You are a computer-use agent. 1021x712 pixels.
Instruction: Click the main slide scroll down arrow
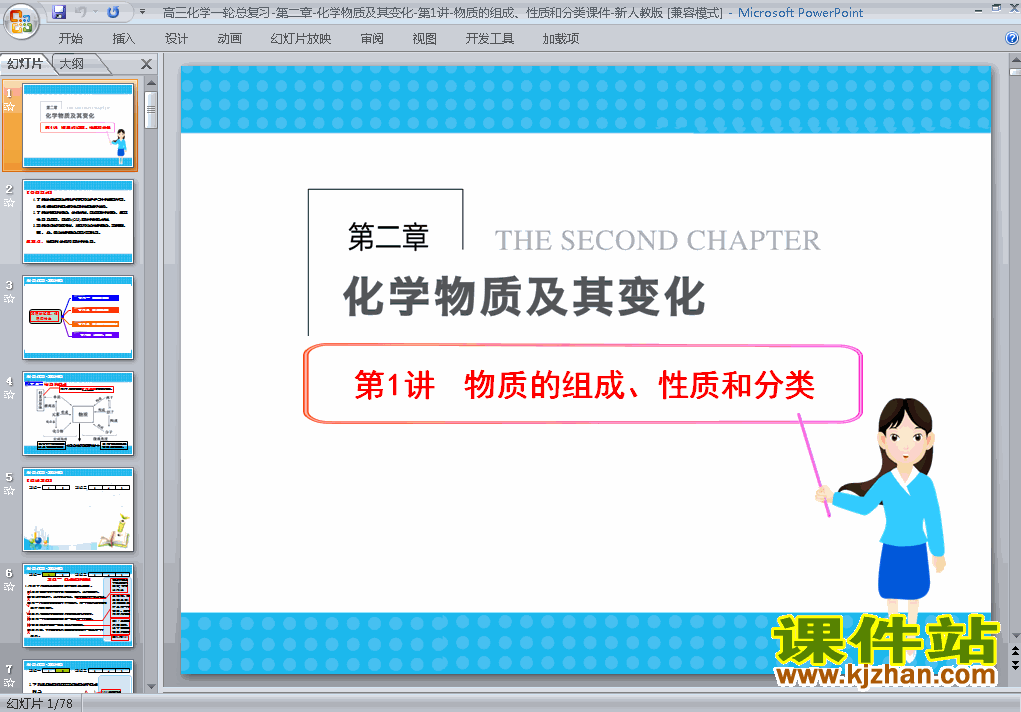pyautogui.click(x=1015, y=635)
